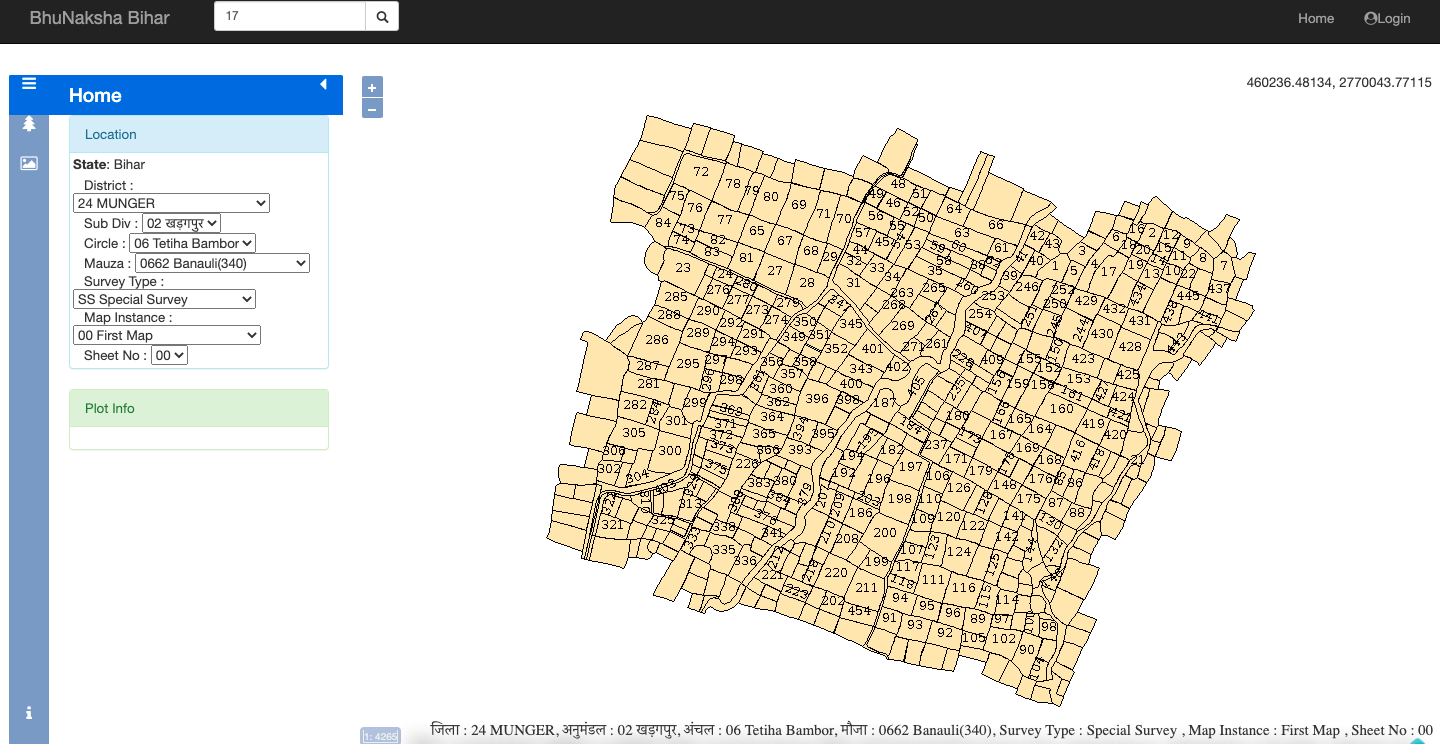The image size is (1440, 744).
Task: Select plot 321 on the map
Action: tap(612, 525)
